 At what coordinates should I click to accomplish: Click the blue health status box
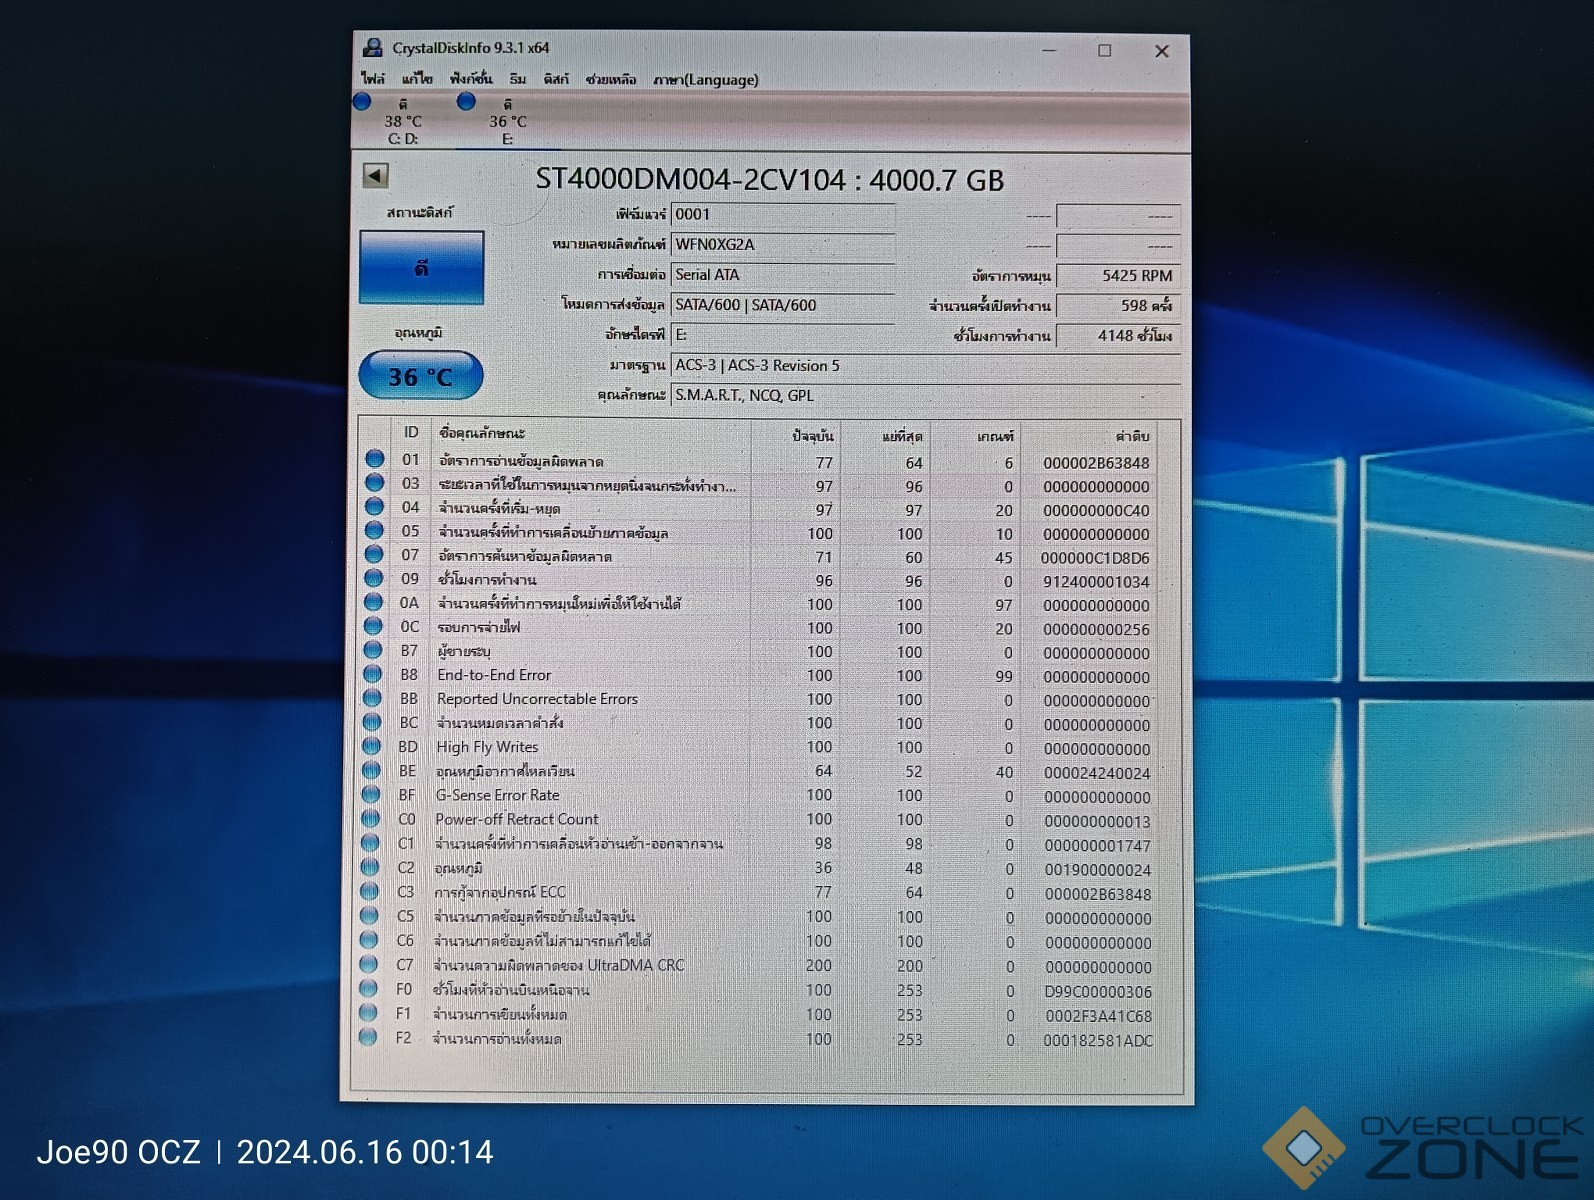tap(421, 268)
